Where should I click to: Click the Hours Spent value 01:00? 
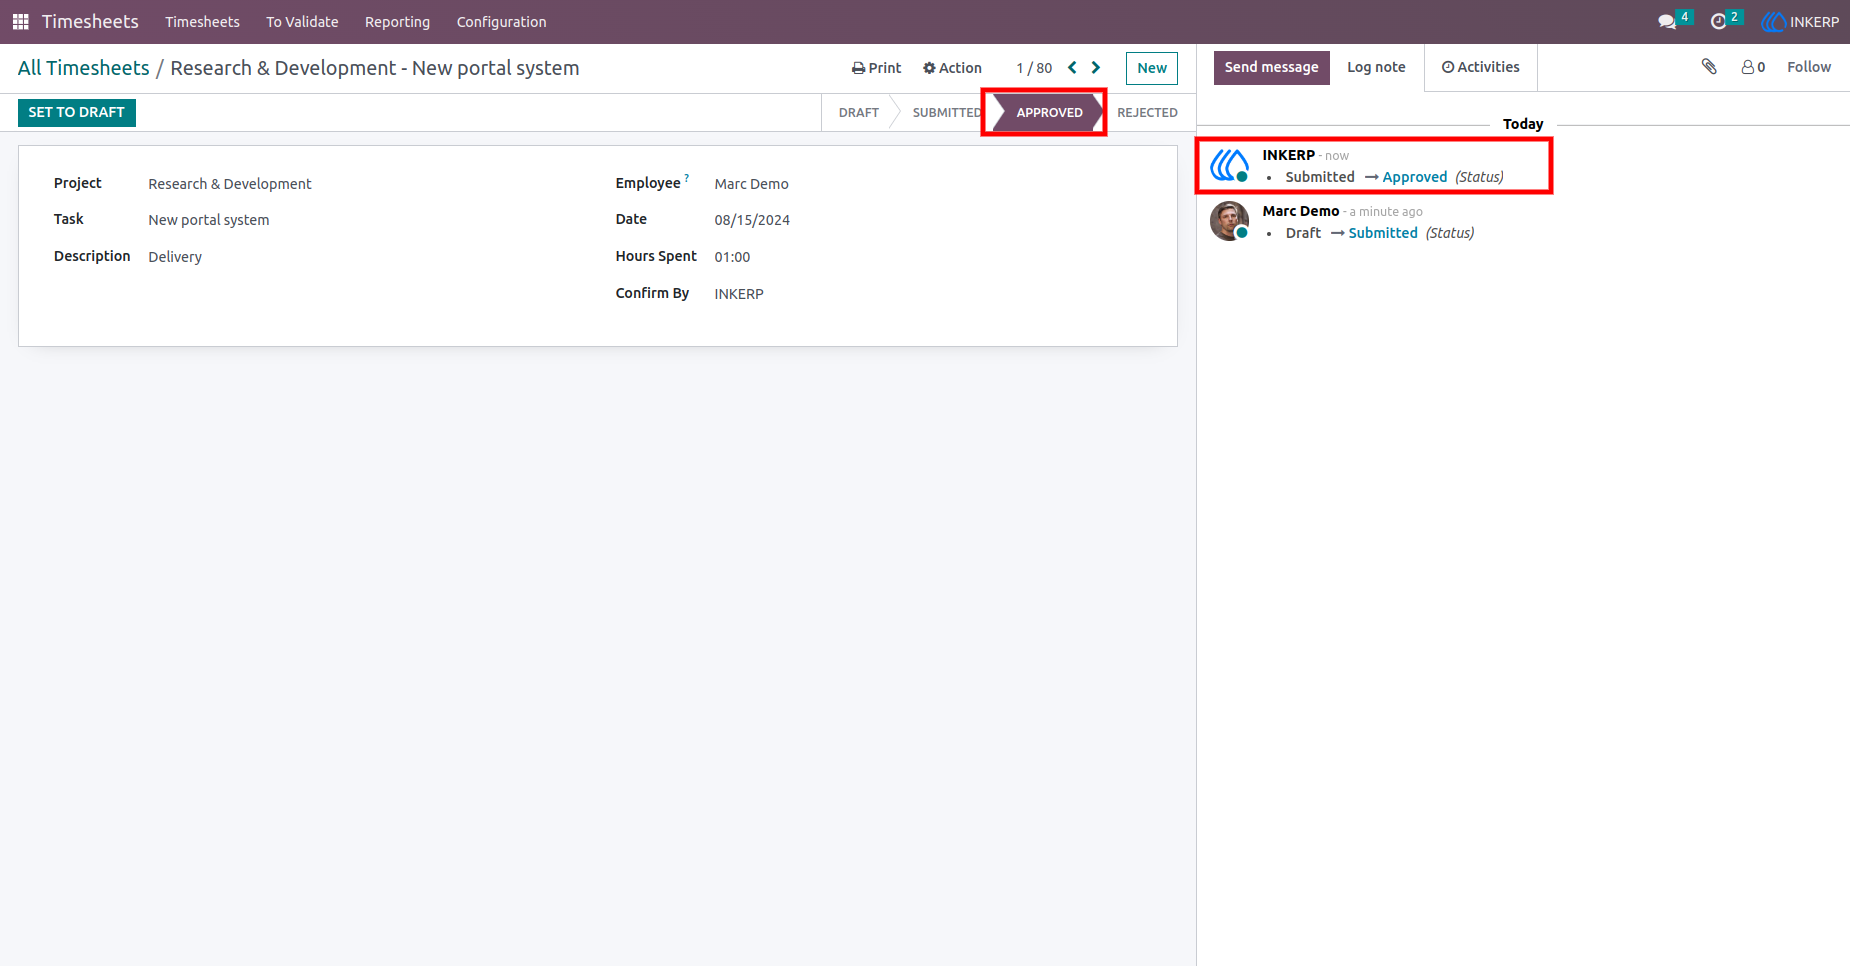[732, 257]
